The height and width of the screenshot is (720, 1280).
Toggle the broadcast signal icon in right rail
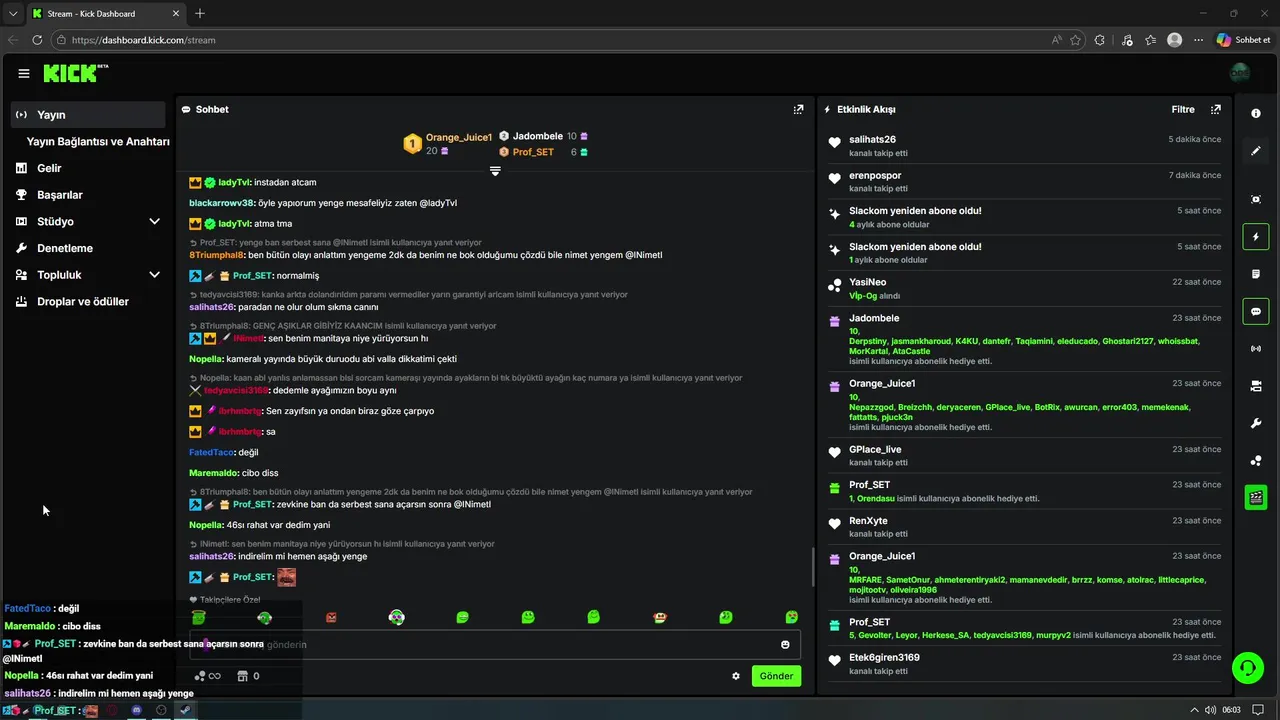tap(1256, 348)
